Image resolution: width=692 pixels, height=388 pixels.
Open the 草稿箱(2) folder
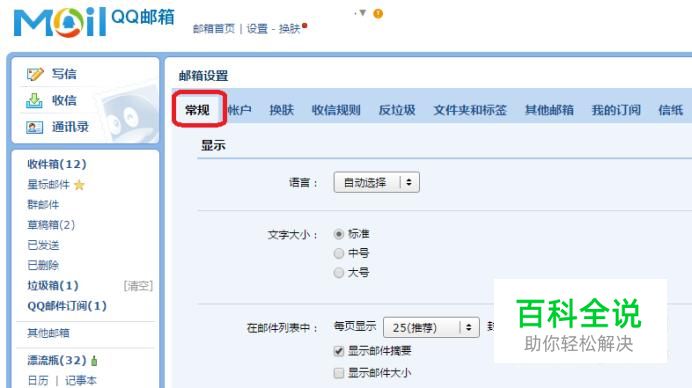(51, 225)
